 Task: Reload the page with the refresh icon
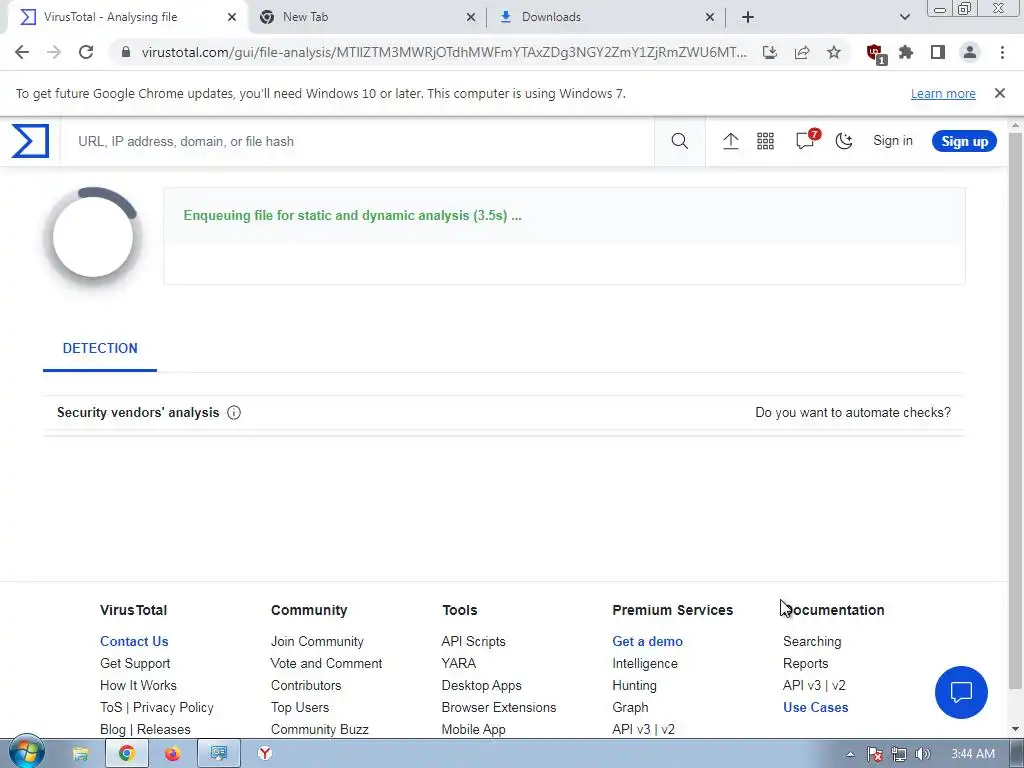86,52
